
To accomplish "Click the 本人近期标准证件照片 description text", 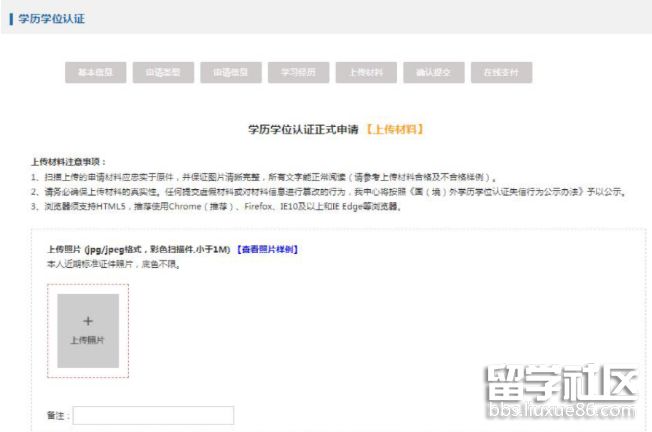I will tap(112, 264).
